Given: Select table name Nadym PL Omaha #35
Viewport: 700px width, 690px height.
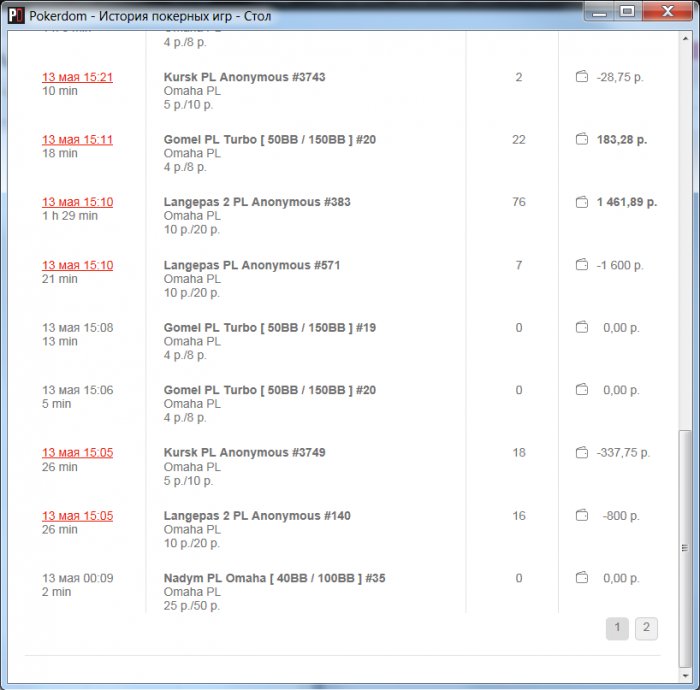Looking at the screenshot, I should tap(275, 578).
